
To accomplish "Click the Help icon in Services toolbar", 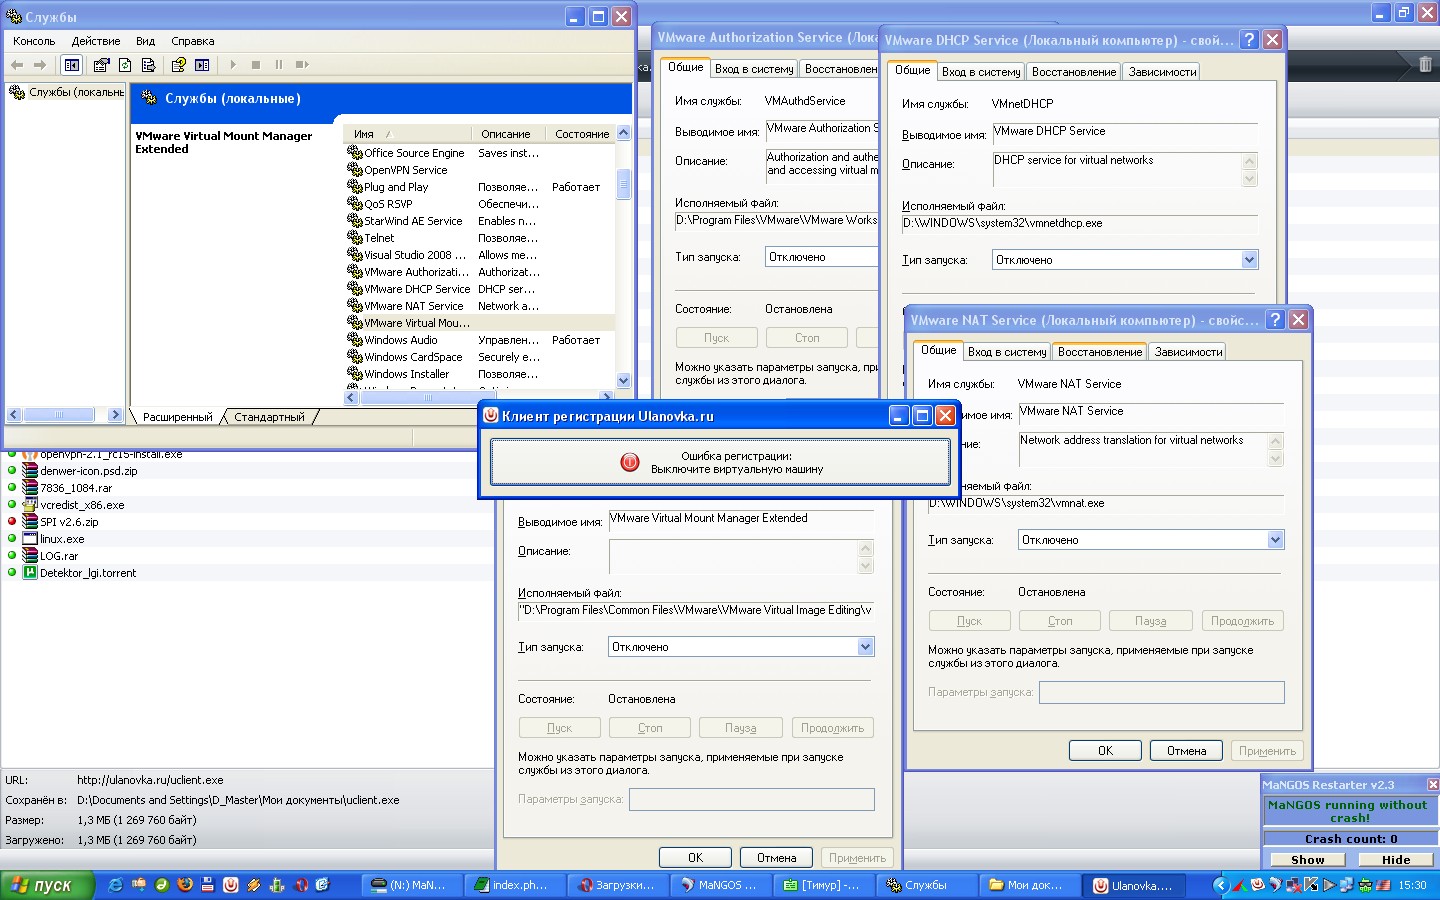I will click(178, 65).
